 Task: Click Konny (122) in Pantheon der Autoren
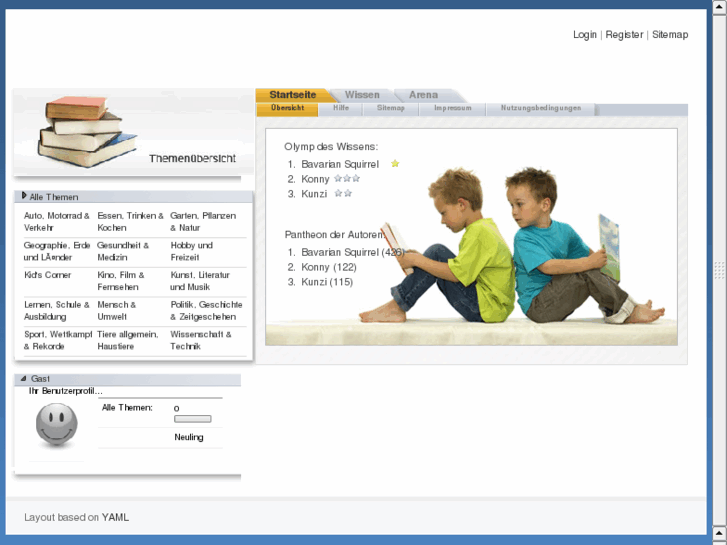[x=329, y=267]
